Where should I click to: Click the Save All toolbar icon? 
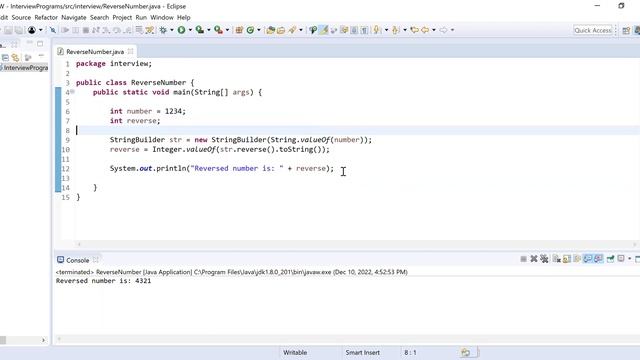coord(19,30)
